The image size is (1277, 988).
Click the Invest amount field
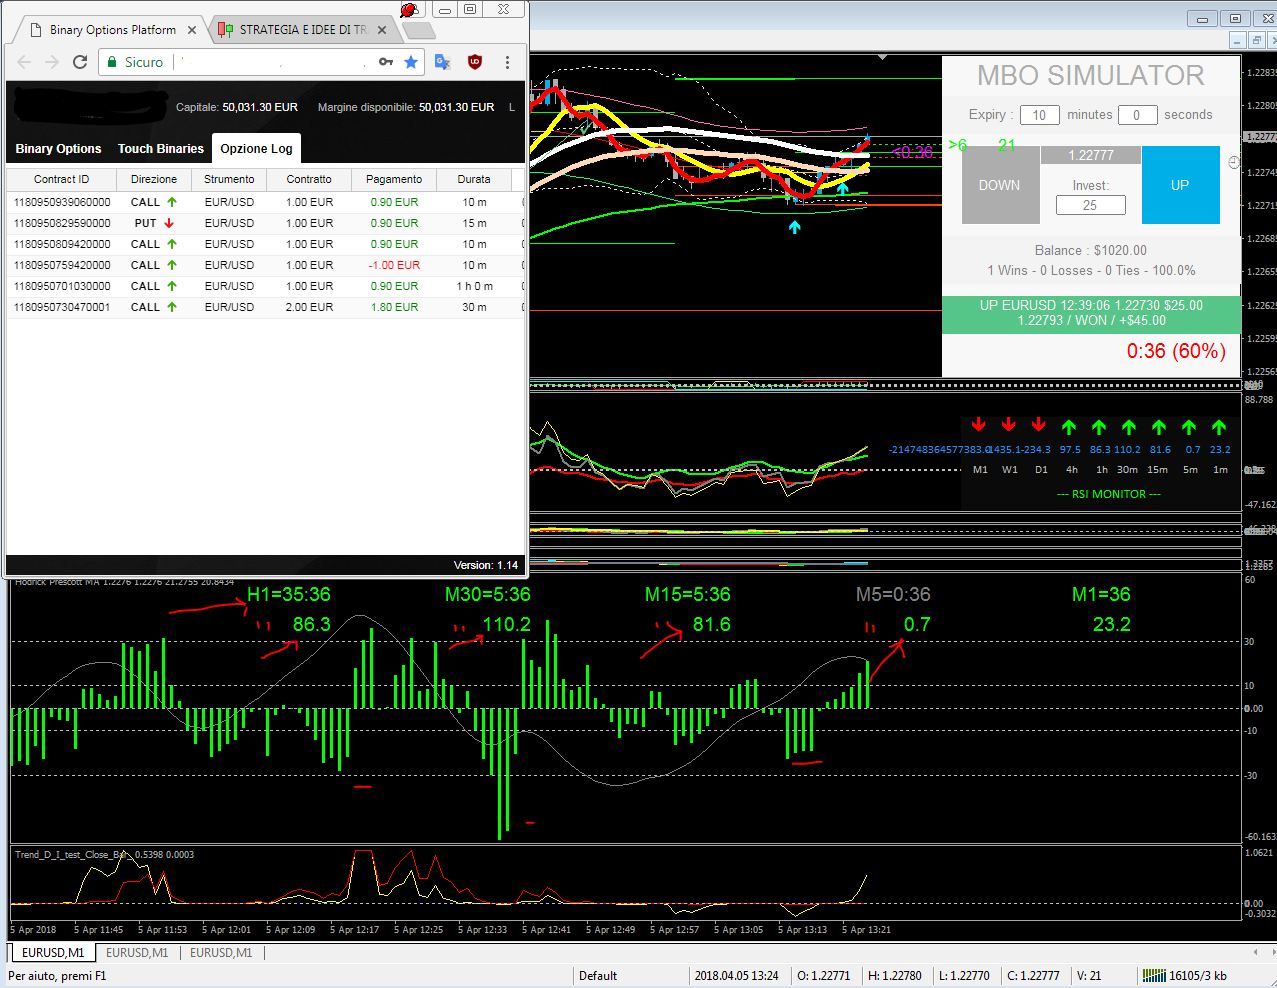coord(1090,205)
